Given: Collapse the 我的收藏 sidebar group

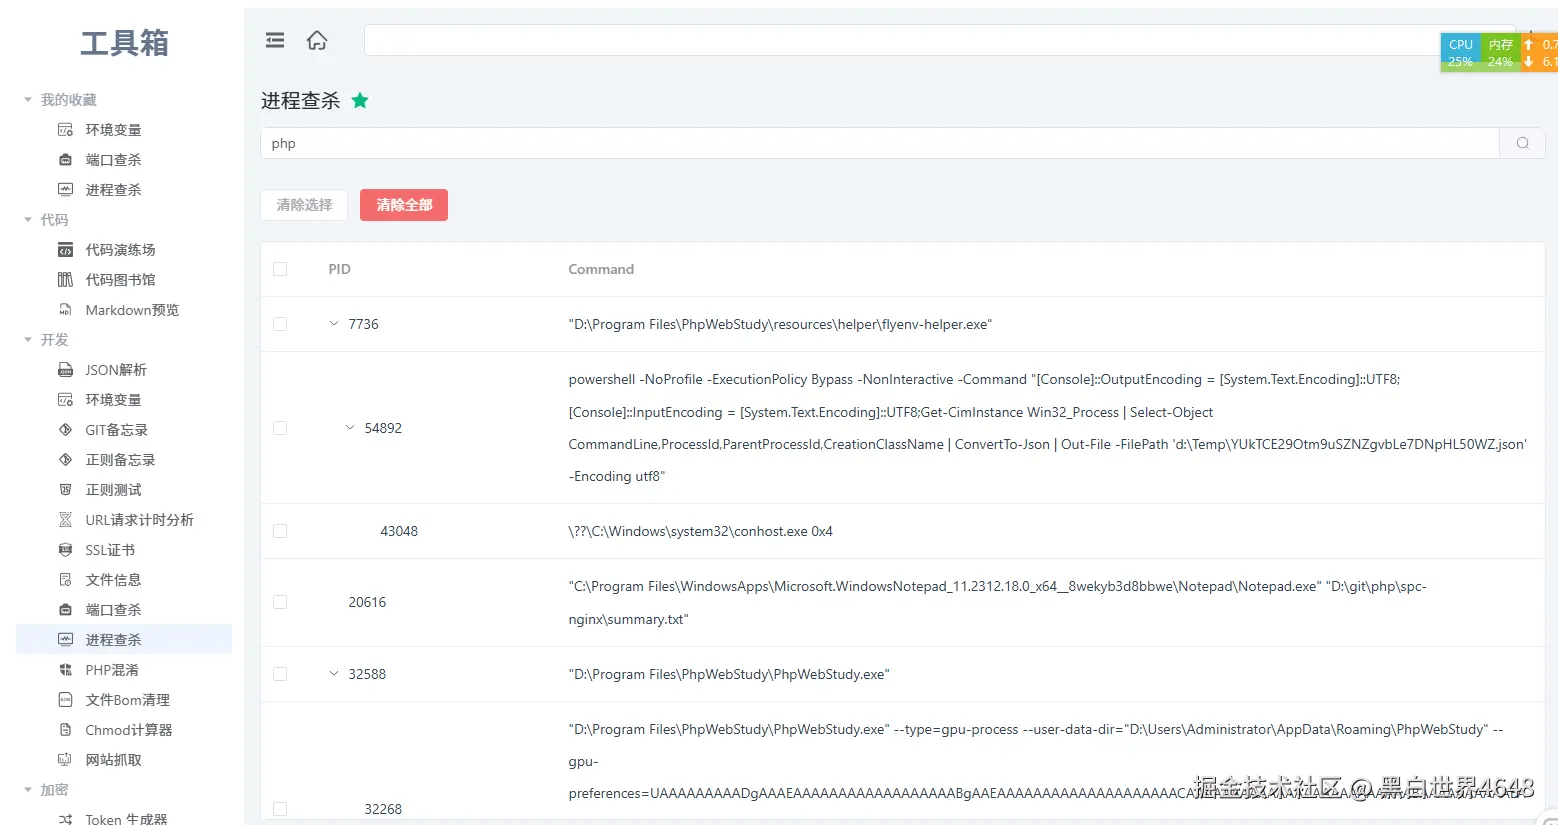Looking at the screenshot, I should (x=28, y=100).
